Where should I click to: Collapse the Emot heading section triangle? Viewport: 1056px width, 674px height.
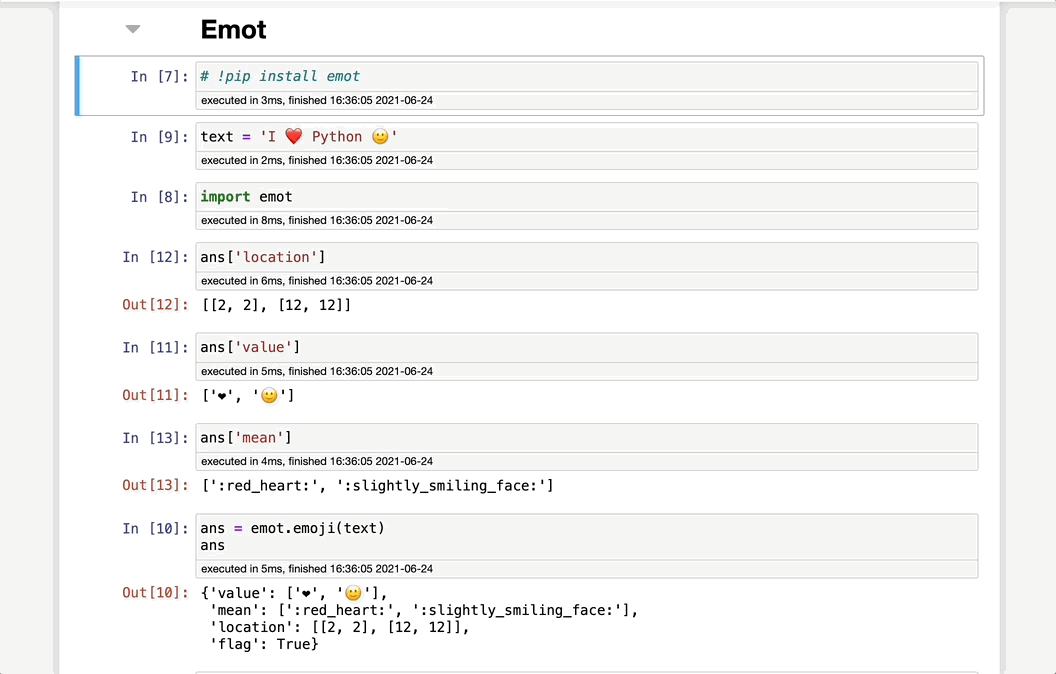tap(133, 30)
